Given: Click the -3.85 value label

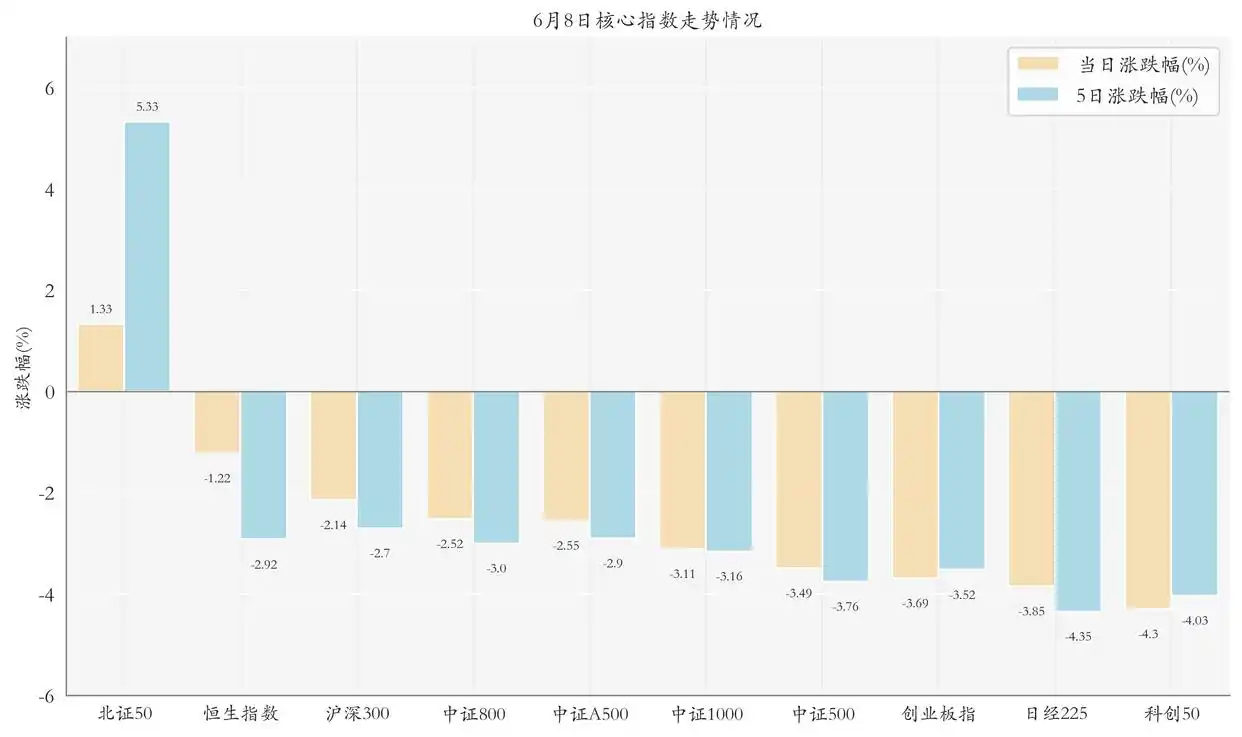Looking at the screenshot, I should click(x=1031, y=611).
